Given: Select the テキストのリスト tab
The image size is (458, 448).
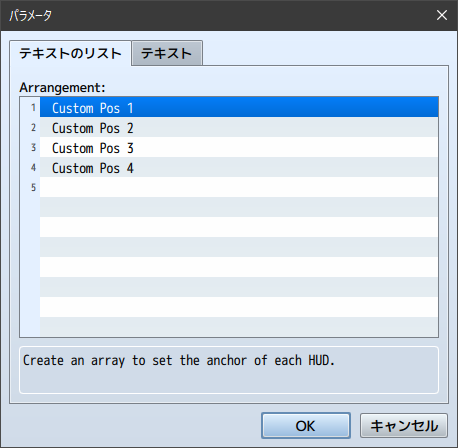Looking at the screenshot, I should 70,53.
